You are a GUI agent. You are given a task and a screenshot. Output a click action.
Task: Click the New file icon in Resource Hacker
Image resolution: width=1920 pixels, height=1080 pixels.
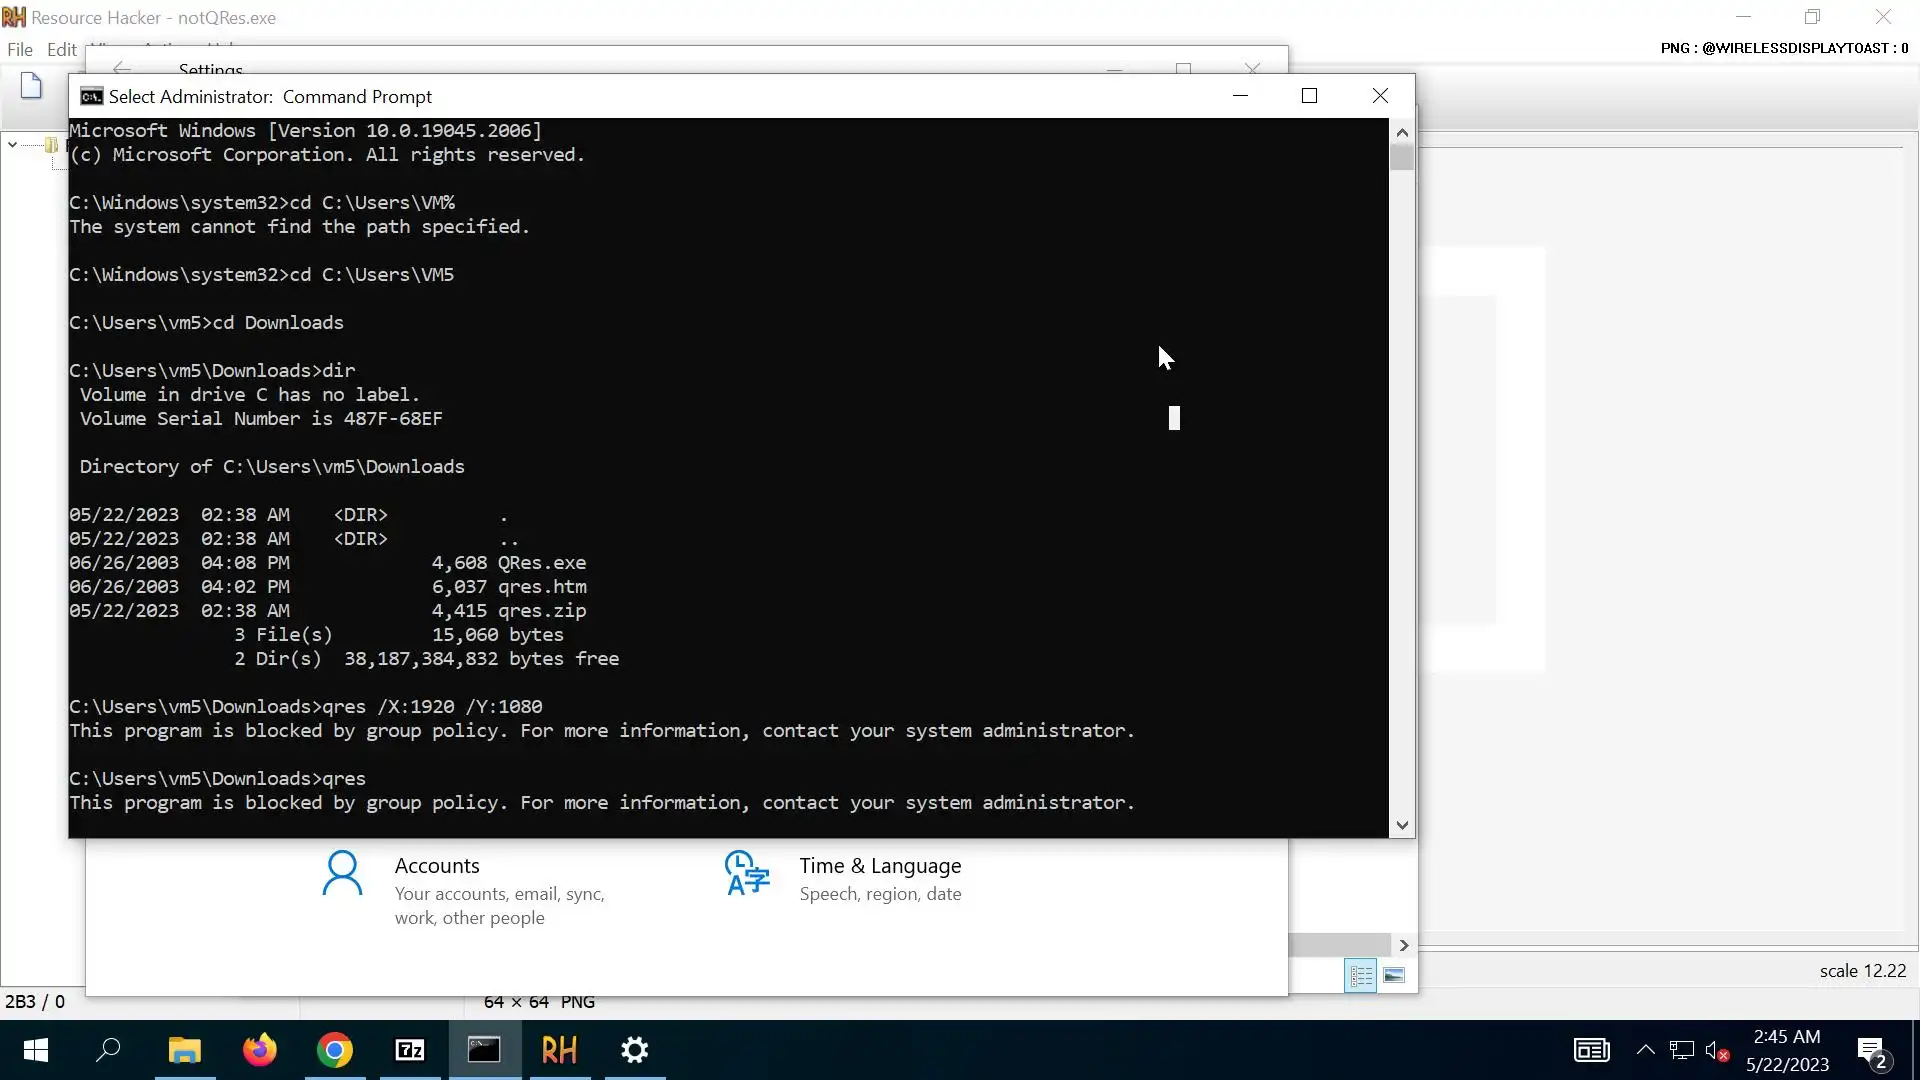pos(31,87)
